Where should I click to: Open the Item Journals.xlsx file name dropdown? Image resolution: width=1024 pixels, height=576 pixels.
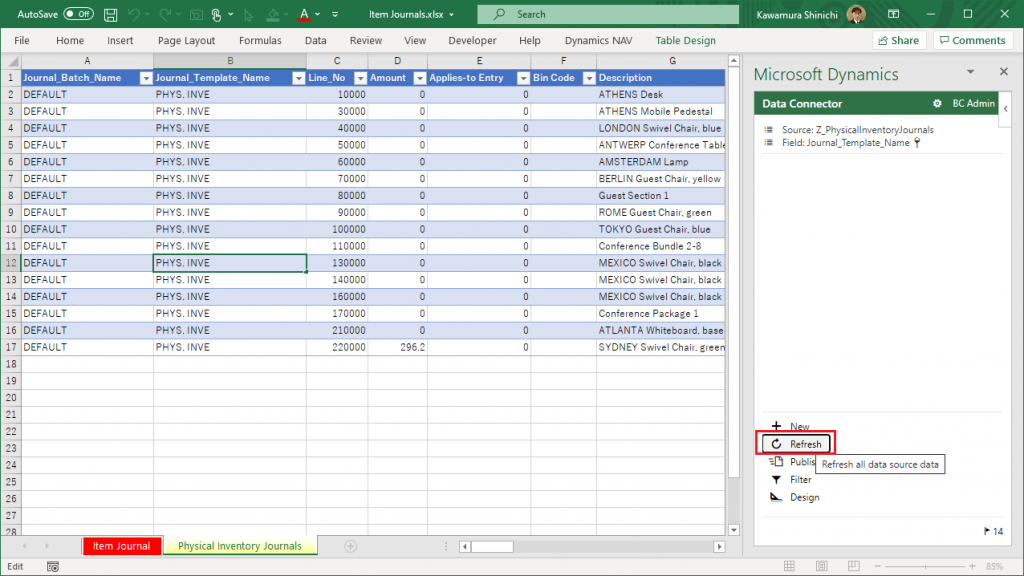[451, 14]
